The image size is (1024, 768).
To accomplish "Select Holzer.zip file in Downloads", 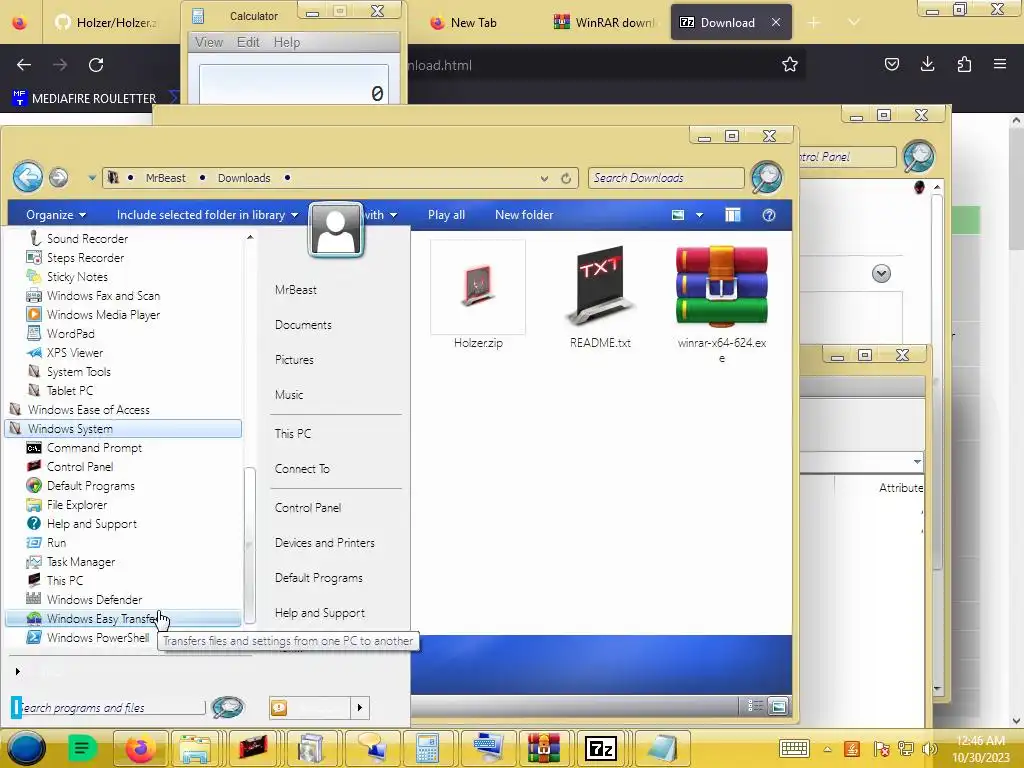I will 478,295.
